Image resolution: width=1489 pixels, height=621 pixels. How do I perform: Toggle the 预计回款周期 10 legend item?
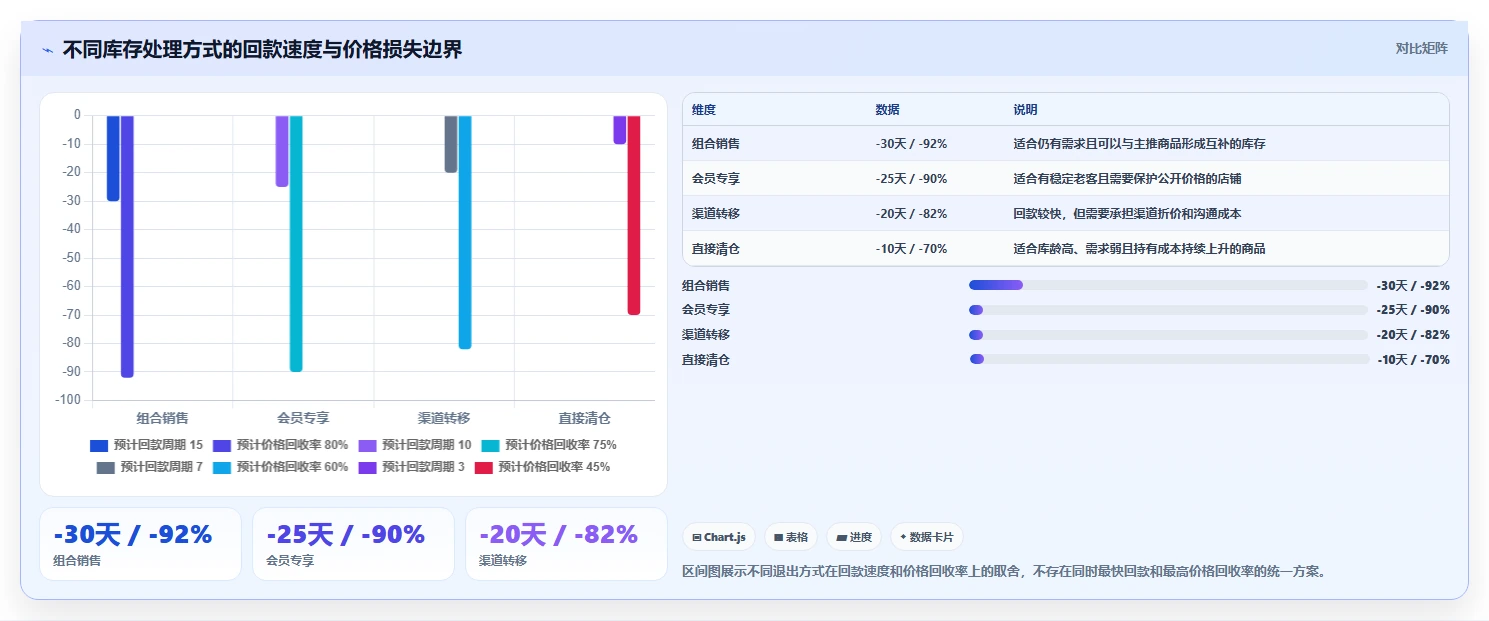[x=414, y=445]
